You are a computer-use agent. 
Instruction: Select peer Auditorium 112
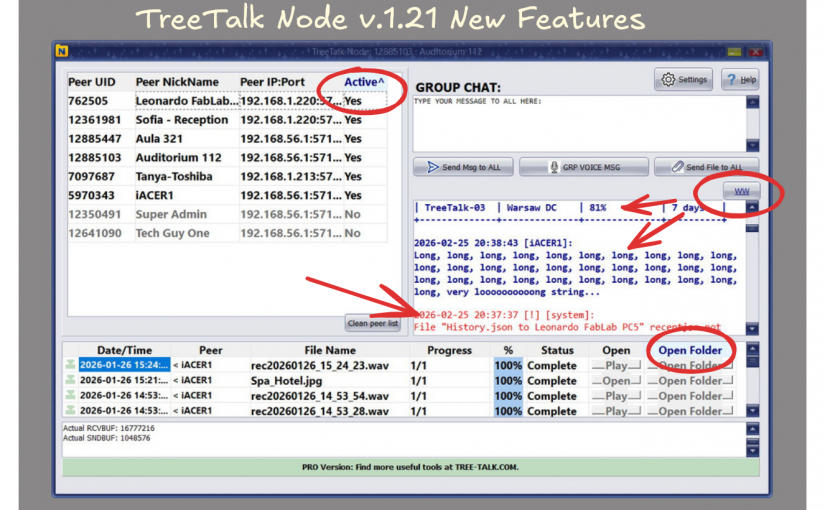click(x=227, y=157)
